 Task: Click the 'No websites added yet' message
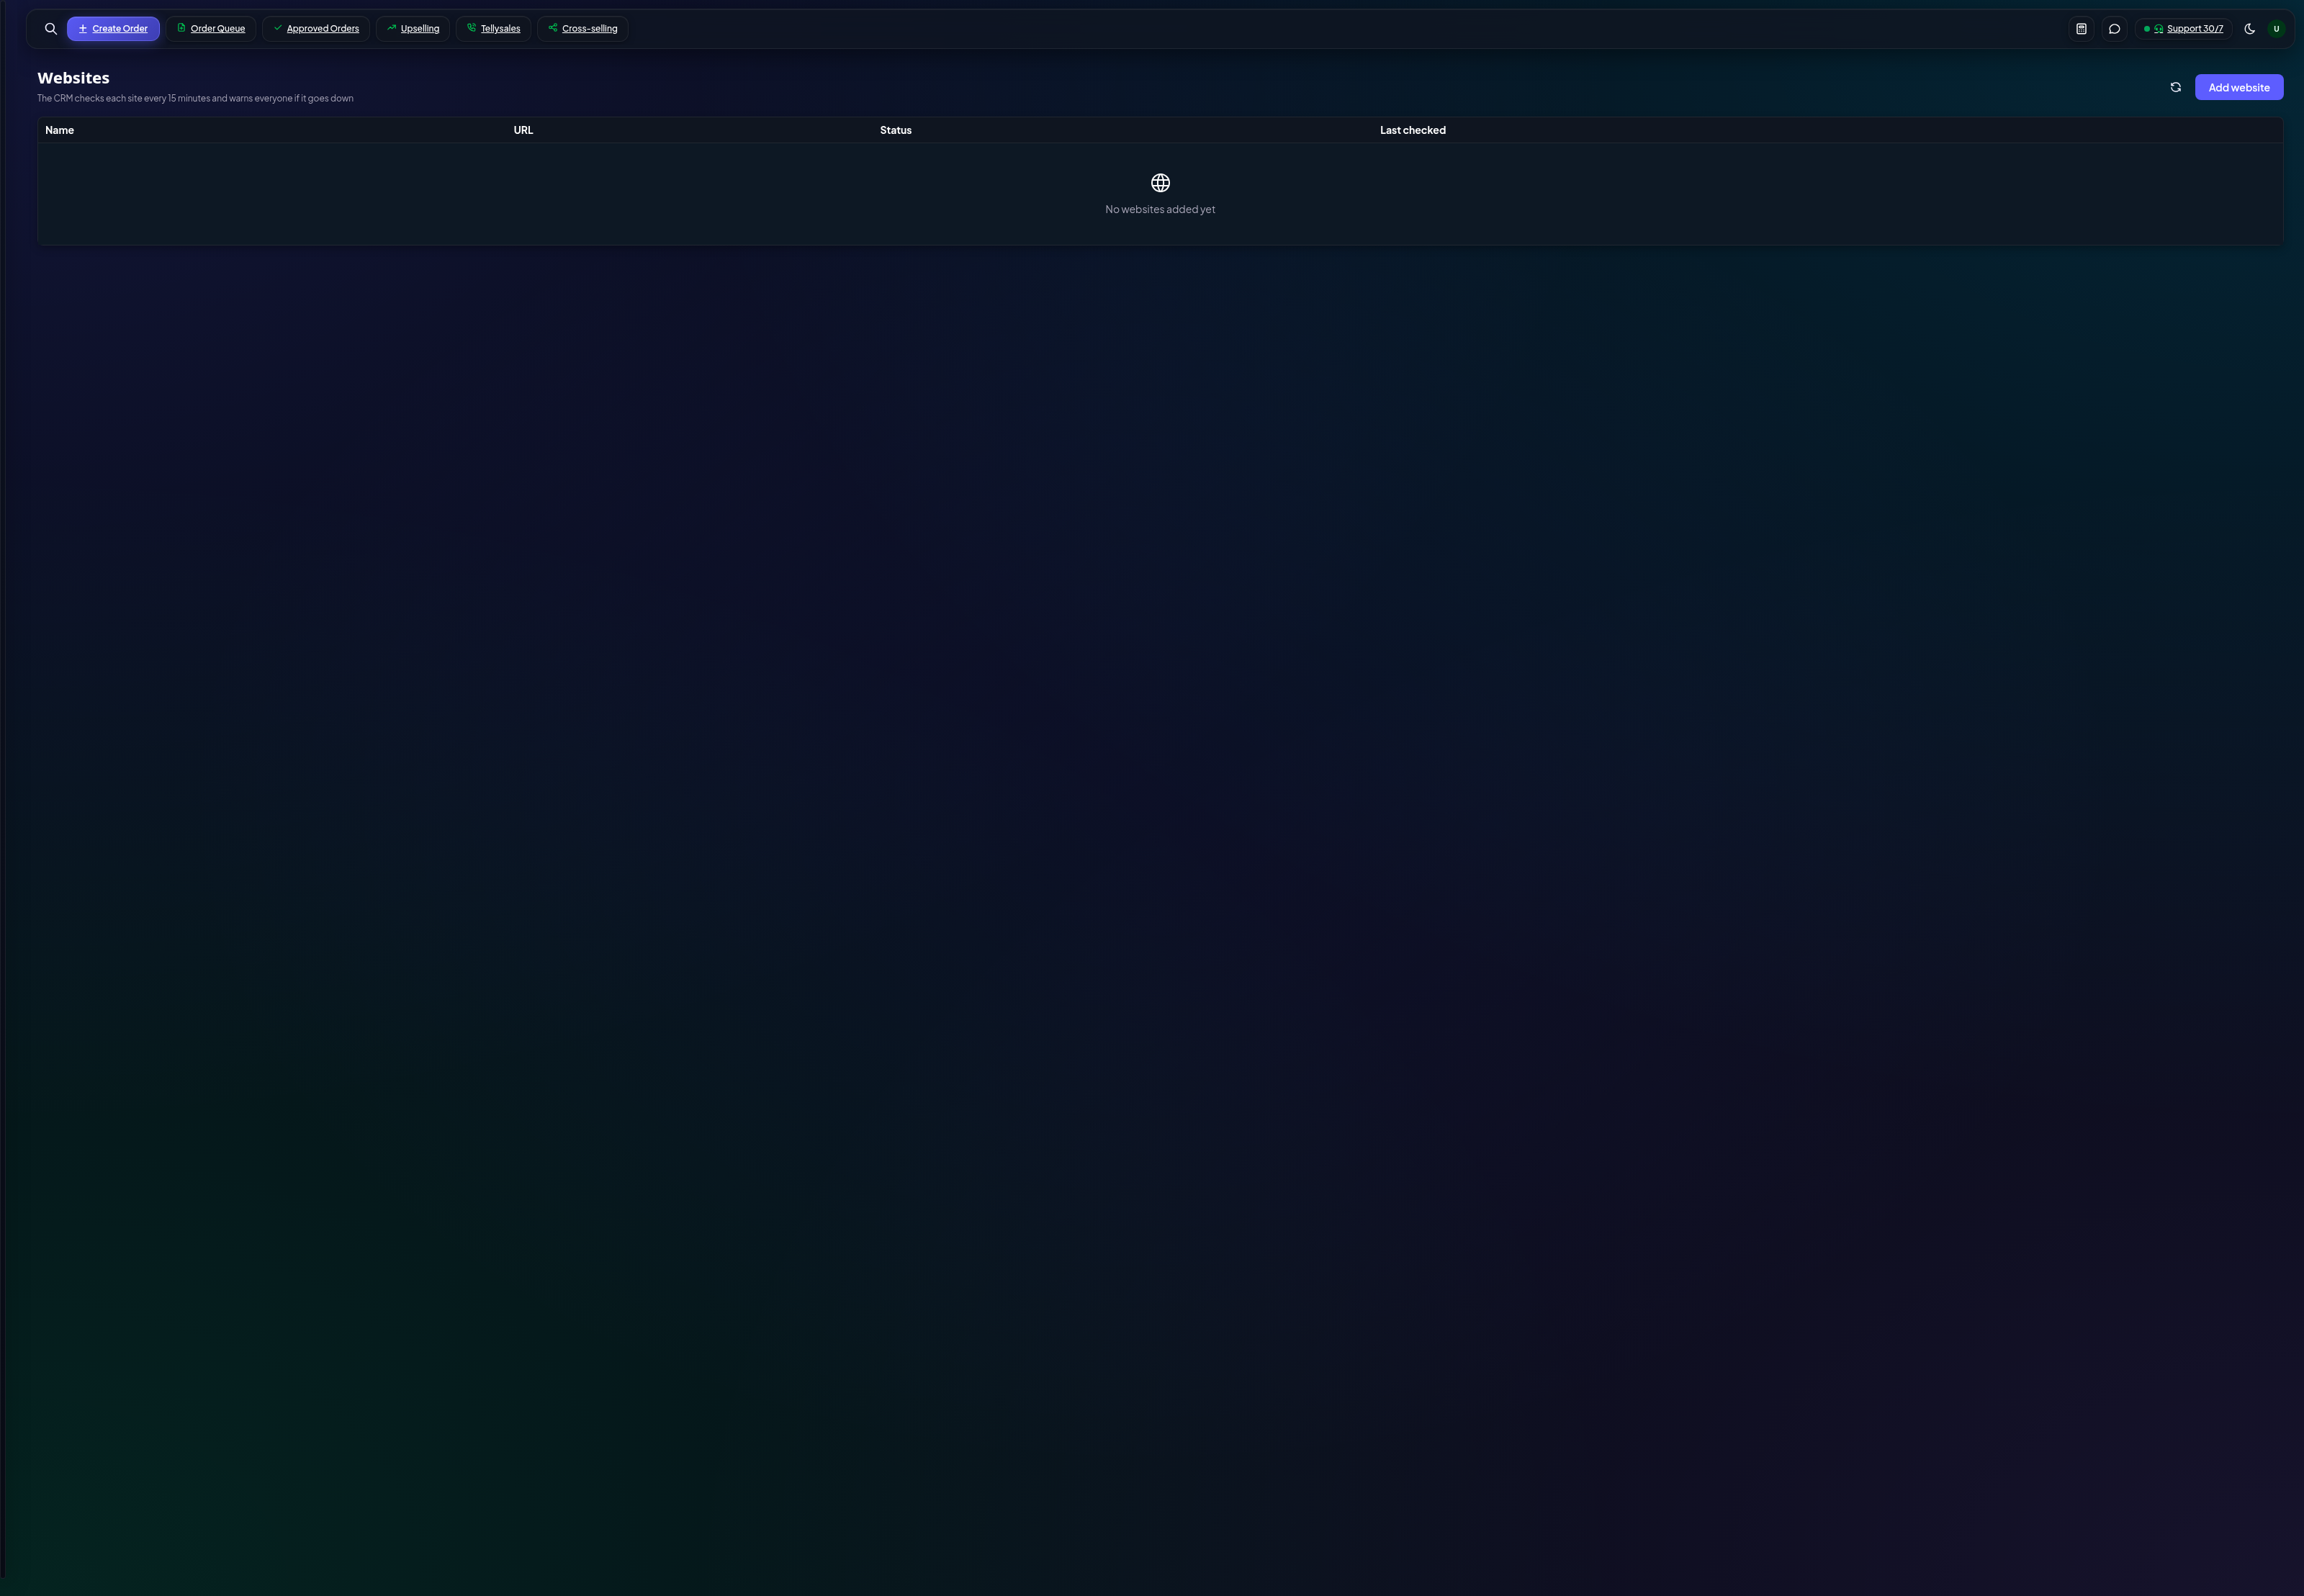[x=1160, y=209]
